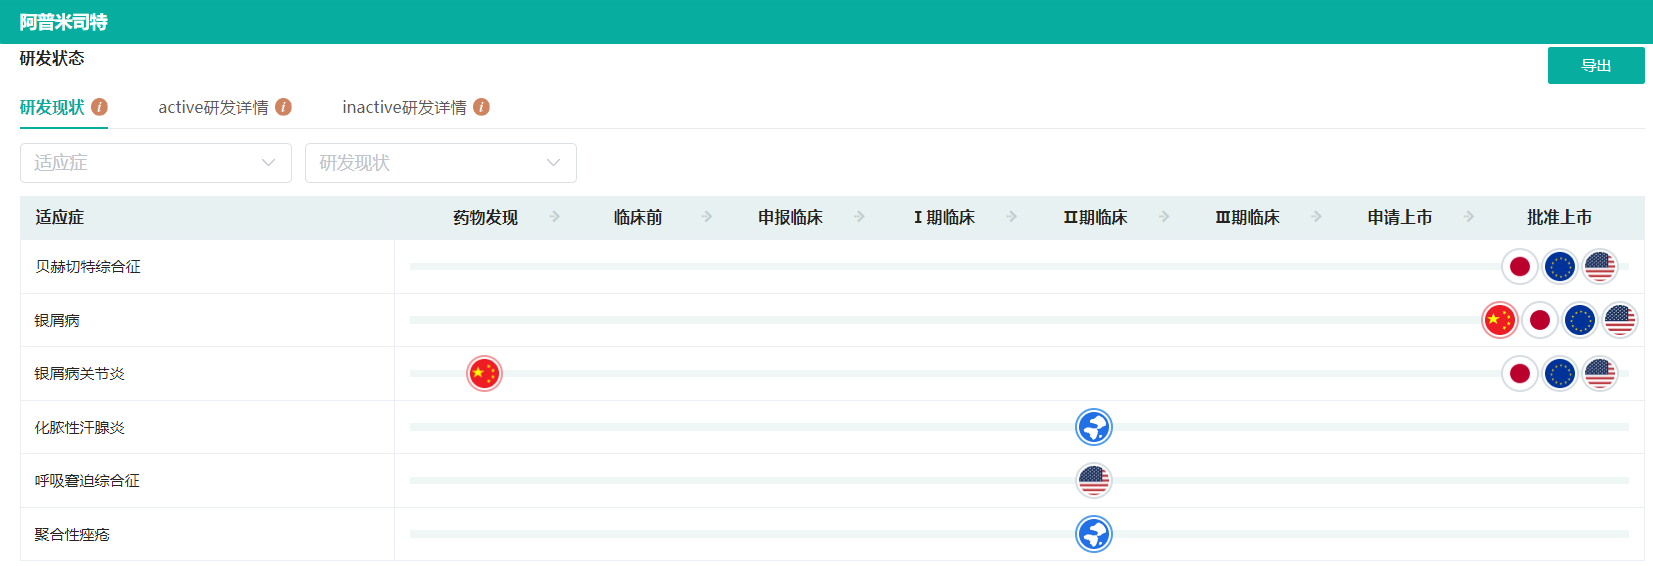This screenshot has height=566, width=1653.
Task: Click the Ⅱ期临床 stage header
Action: coord(1095,217)
